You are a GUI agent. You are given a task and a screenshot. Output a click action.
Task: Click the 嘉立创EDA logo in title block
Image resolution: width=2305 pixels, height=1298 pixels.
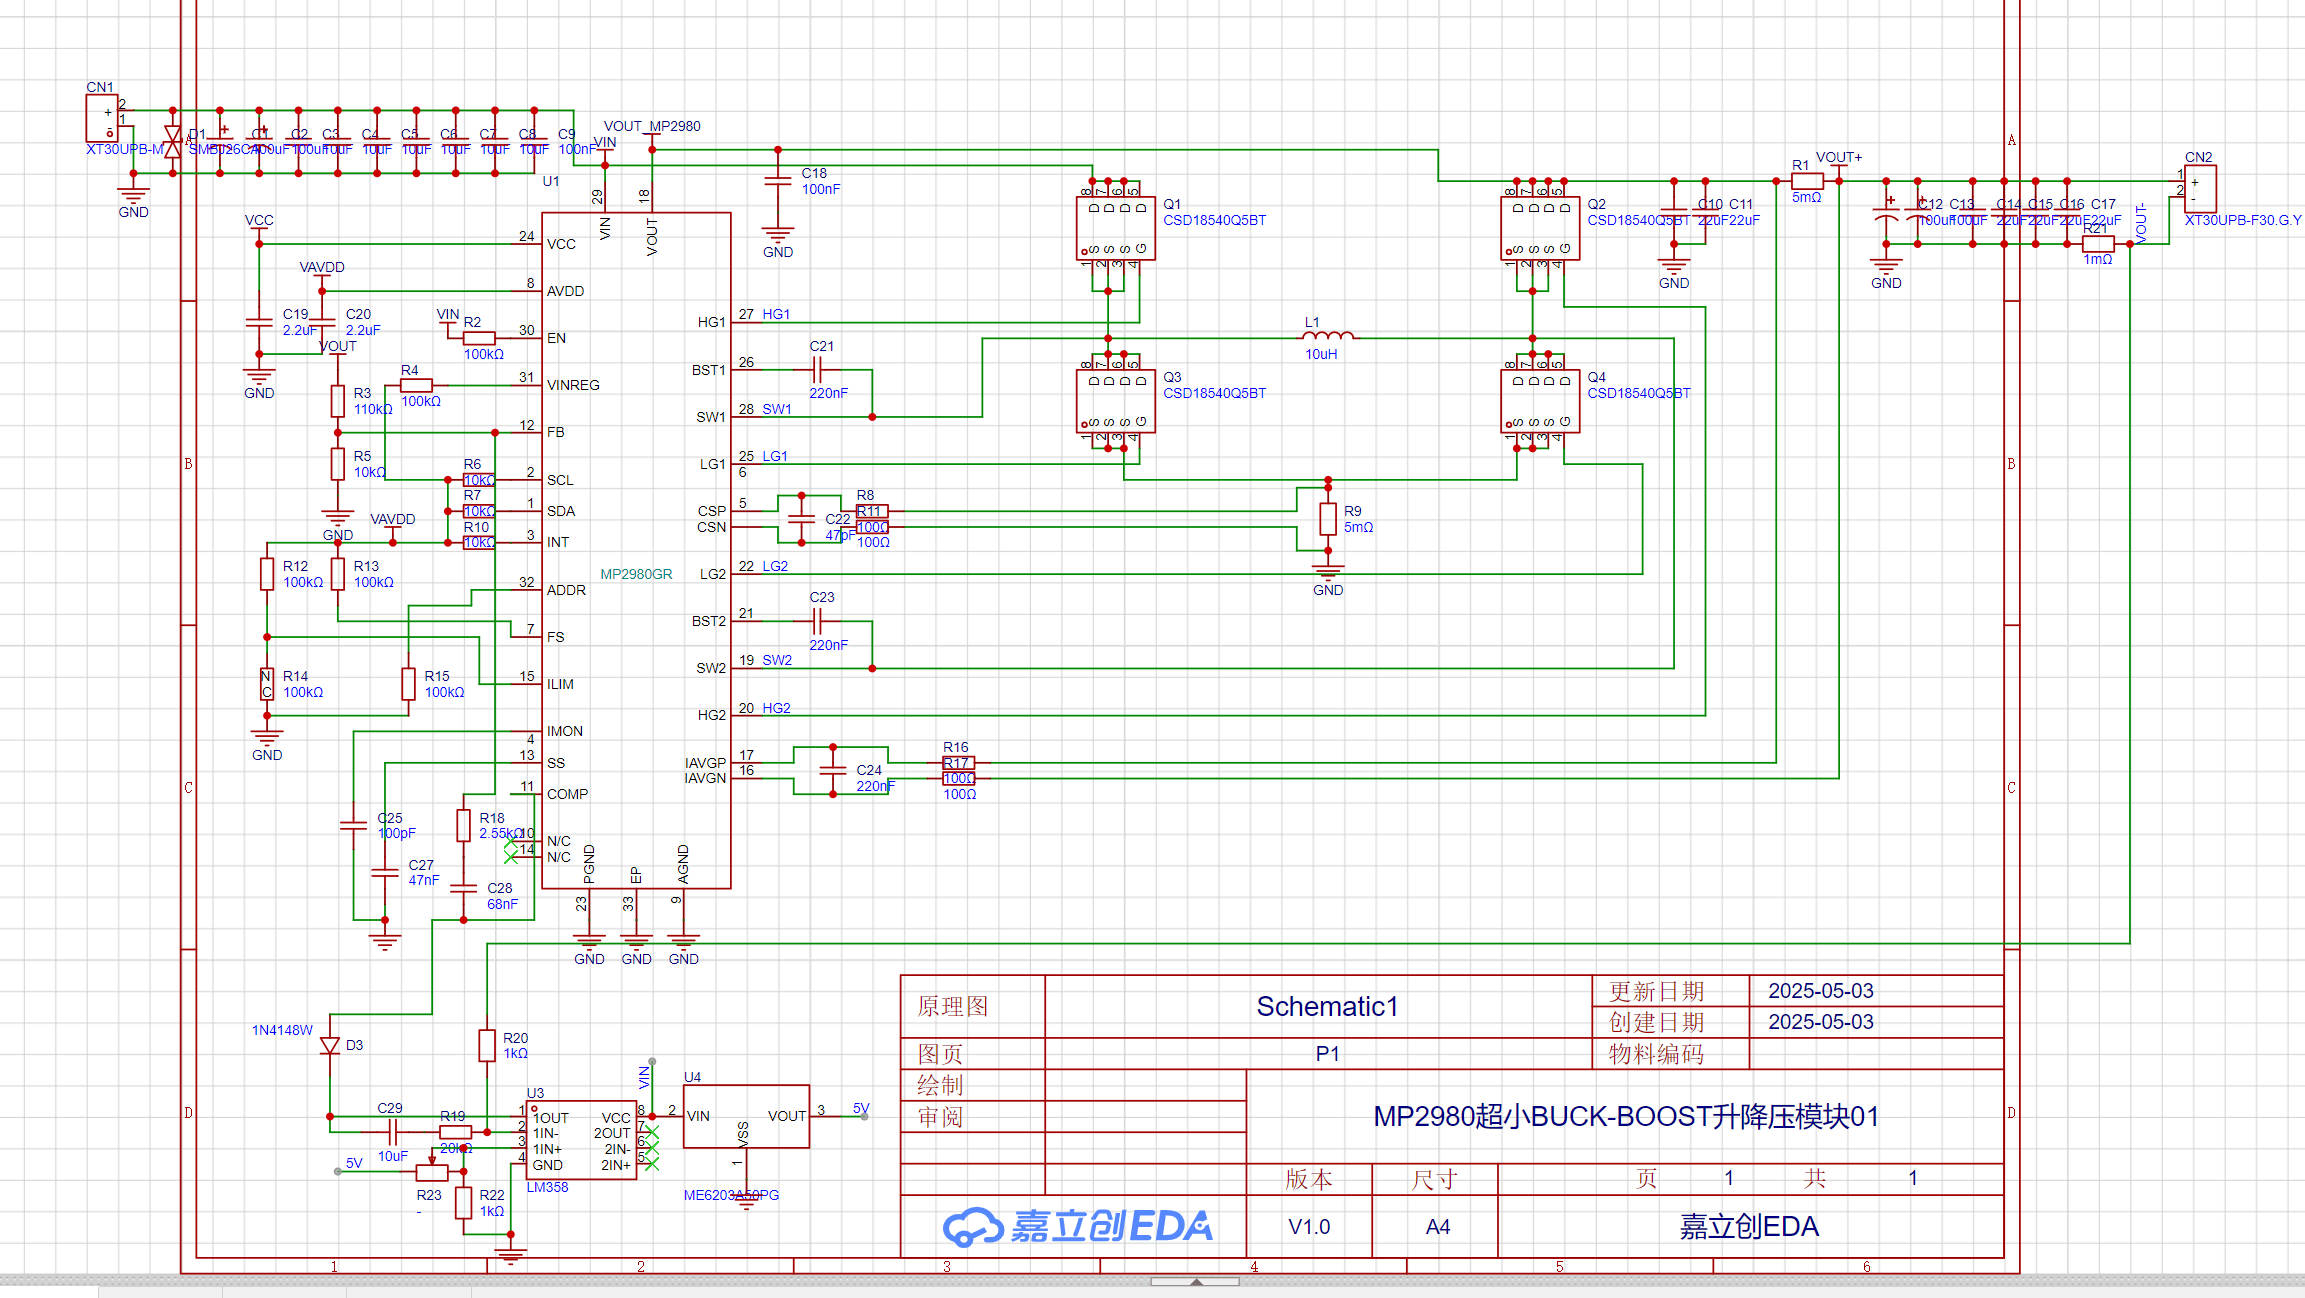(x=1077, y=1226)
